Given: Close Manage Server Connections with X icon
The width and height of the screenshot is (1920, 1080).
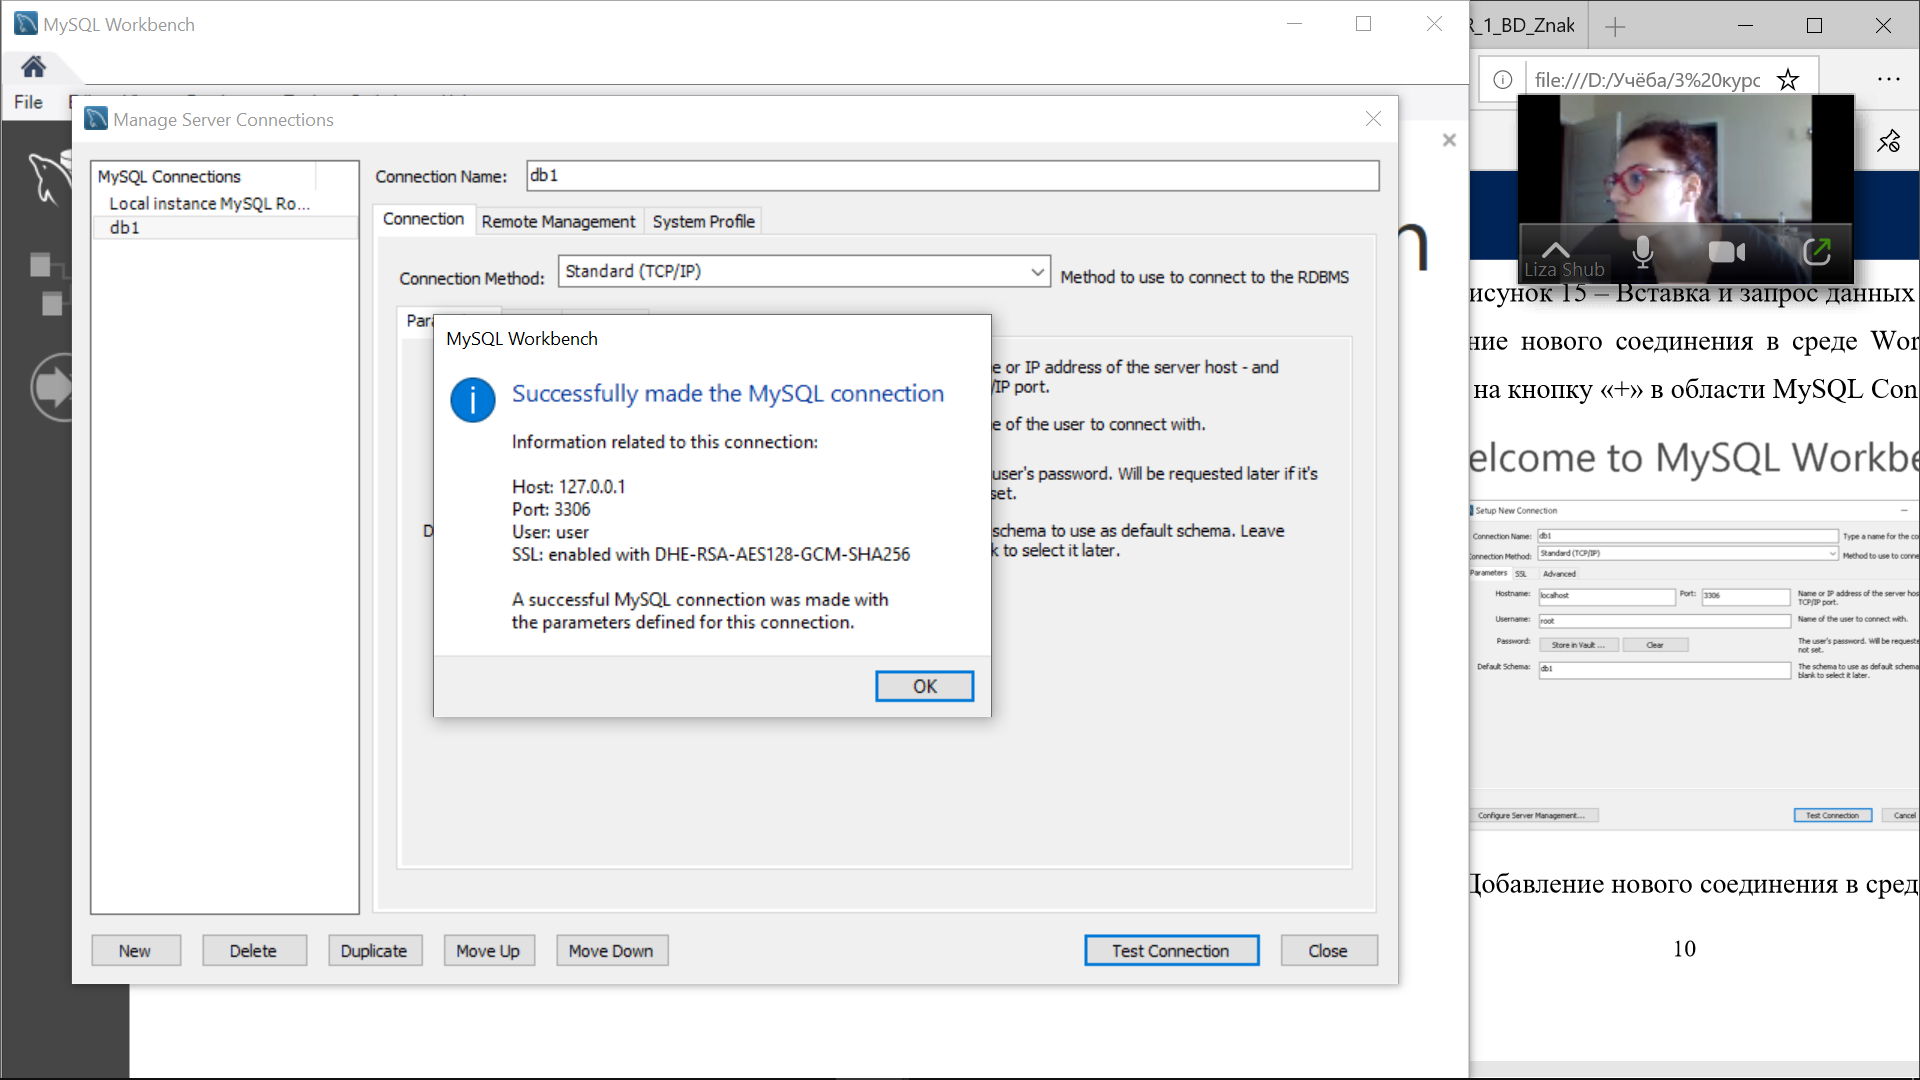Looking at the screenshot, I should (x=1373, y=119).
